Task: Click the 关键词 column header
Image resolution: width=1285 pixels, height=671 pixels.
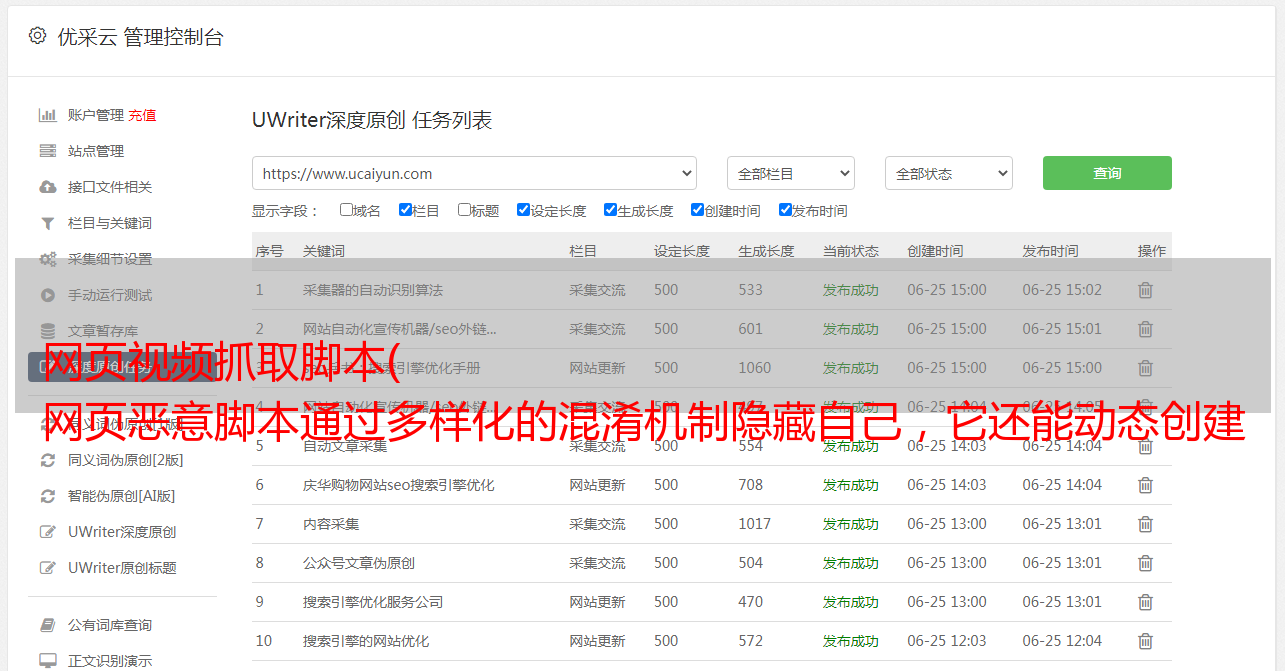Action: [x=324, y=251]
